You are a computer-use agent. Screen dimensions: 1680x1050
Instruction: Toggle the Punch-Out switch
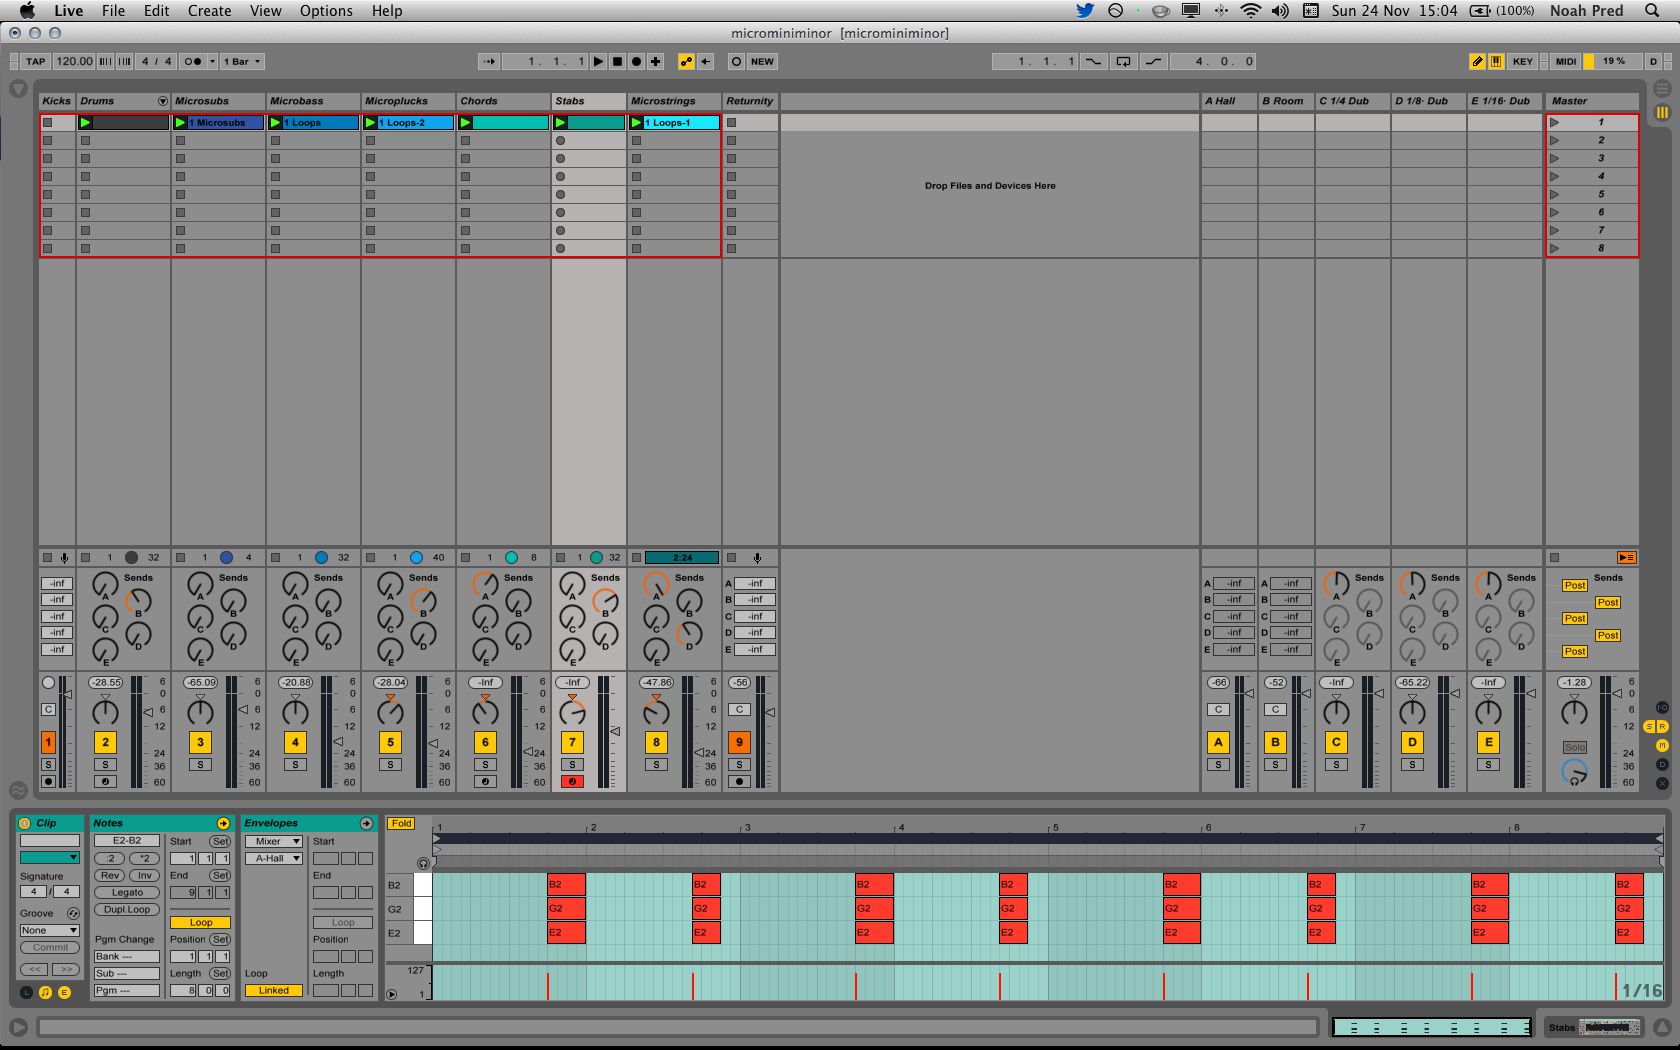point(1154,61)
